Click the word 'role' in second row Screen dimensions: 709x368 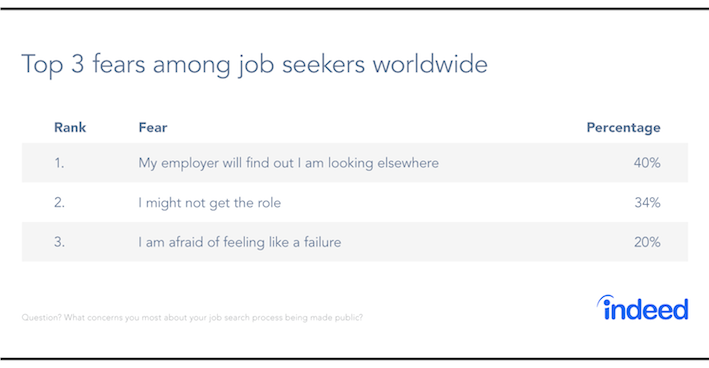[x=269, y=203]
